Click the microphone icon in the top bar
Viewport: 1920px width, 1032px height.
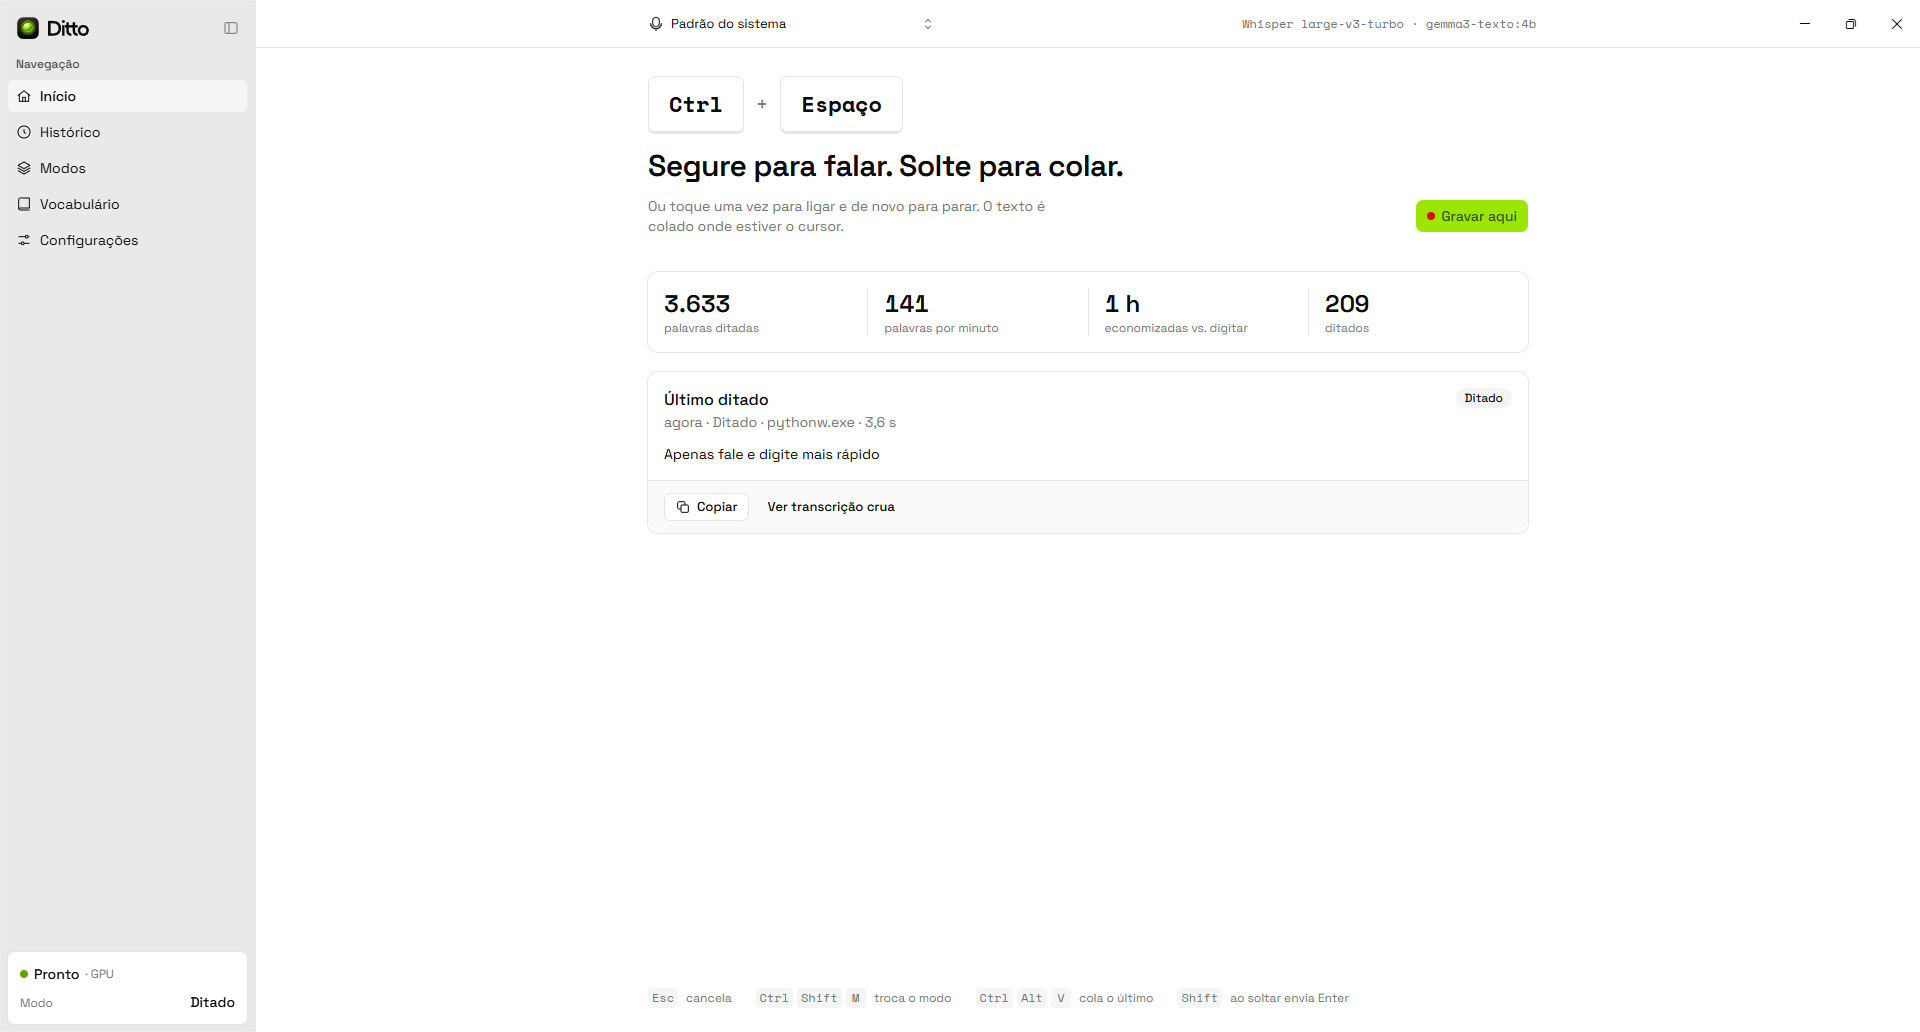click(656, 24)
